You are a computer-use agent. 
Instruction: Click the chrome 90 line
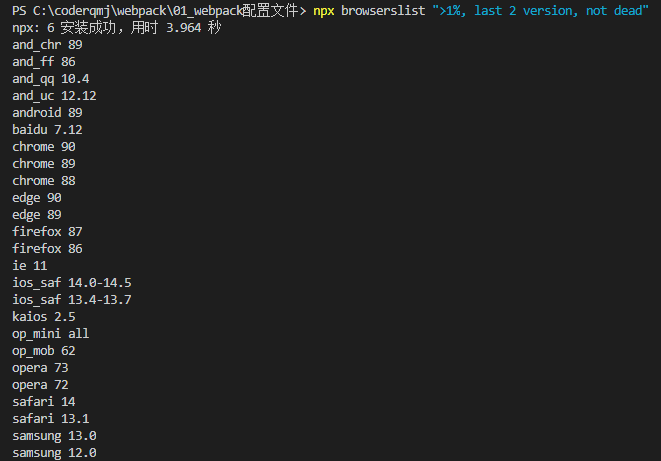coord(44,147)
